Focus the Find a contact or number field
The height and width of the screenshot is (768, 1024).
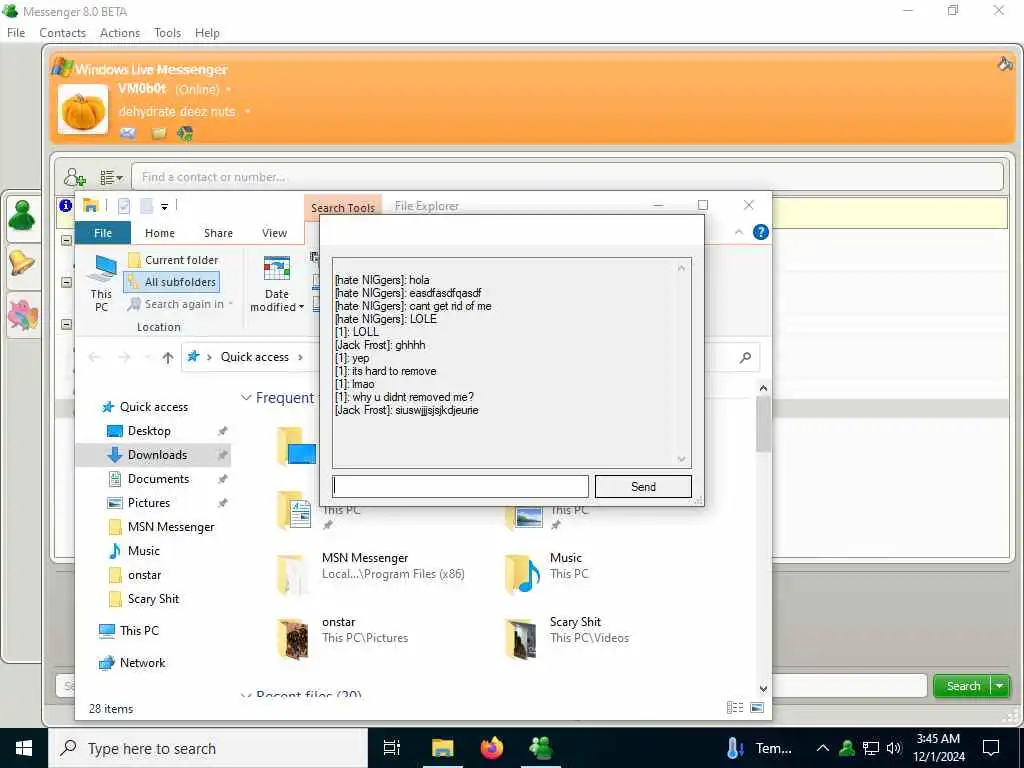(x=567, y=177)
